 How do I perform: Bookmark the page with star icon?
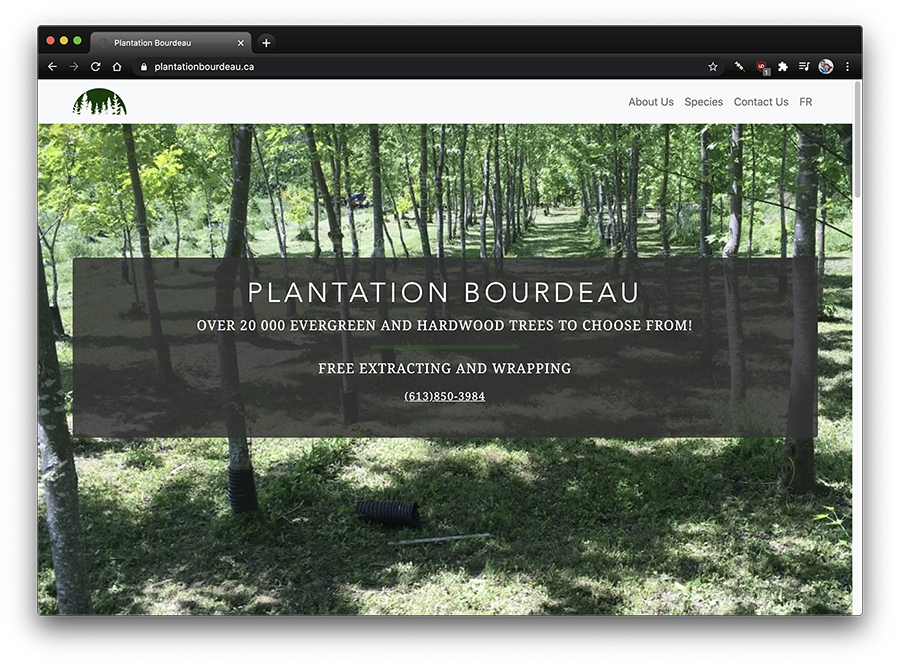[713, 67]
